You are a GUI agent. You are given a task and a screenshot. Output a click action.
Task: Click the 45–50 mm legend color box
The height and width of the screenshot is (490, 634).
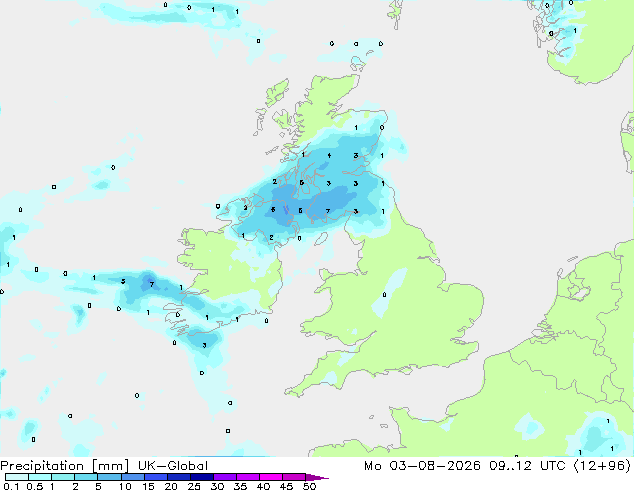click(x=294, y=477)
